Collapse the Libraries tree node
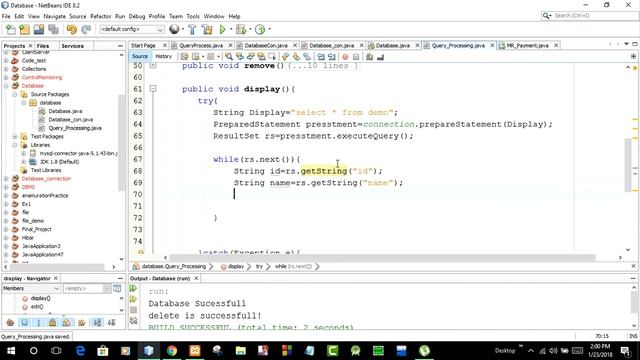The height and width of the screenshot is (360, 640). 15,145
